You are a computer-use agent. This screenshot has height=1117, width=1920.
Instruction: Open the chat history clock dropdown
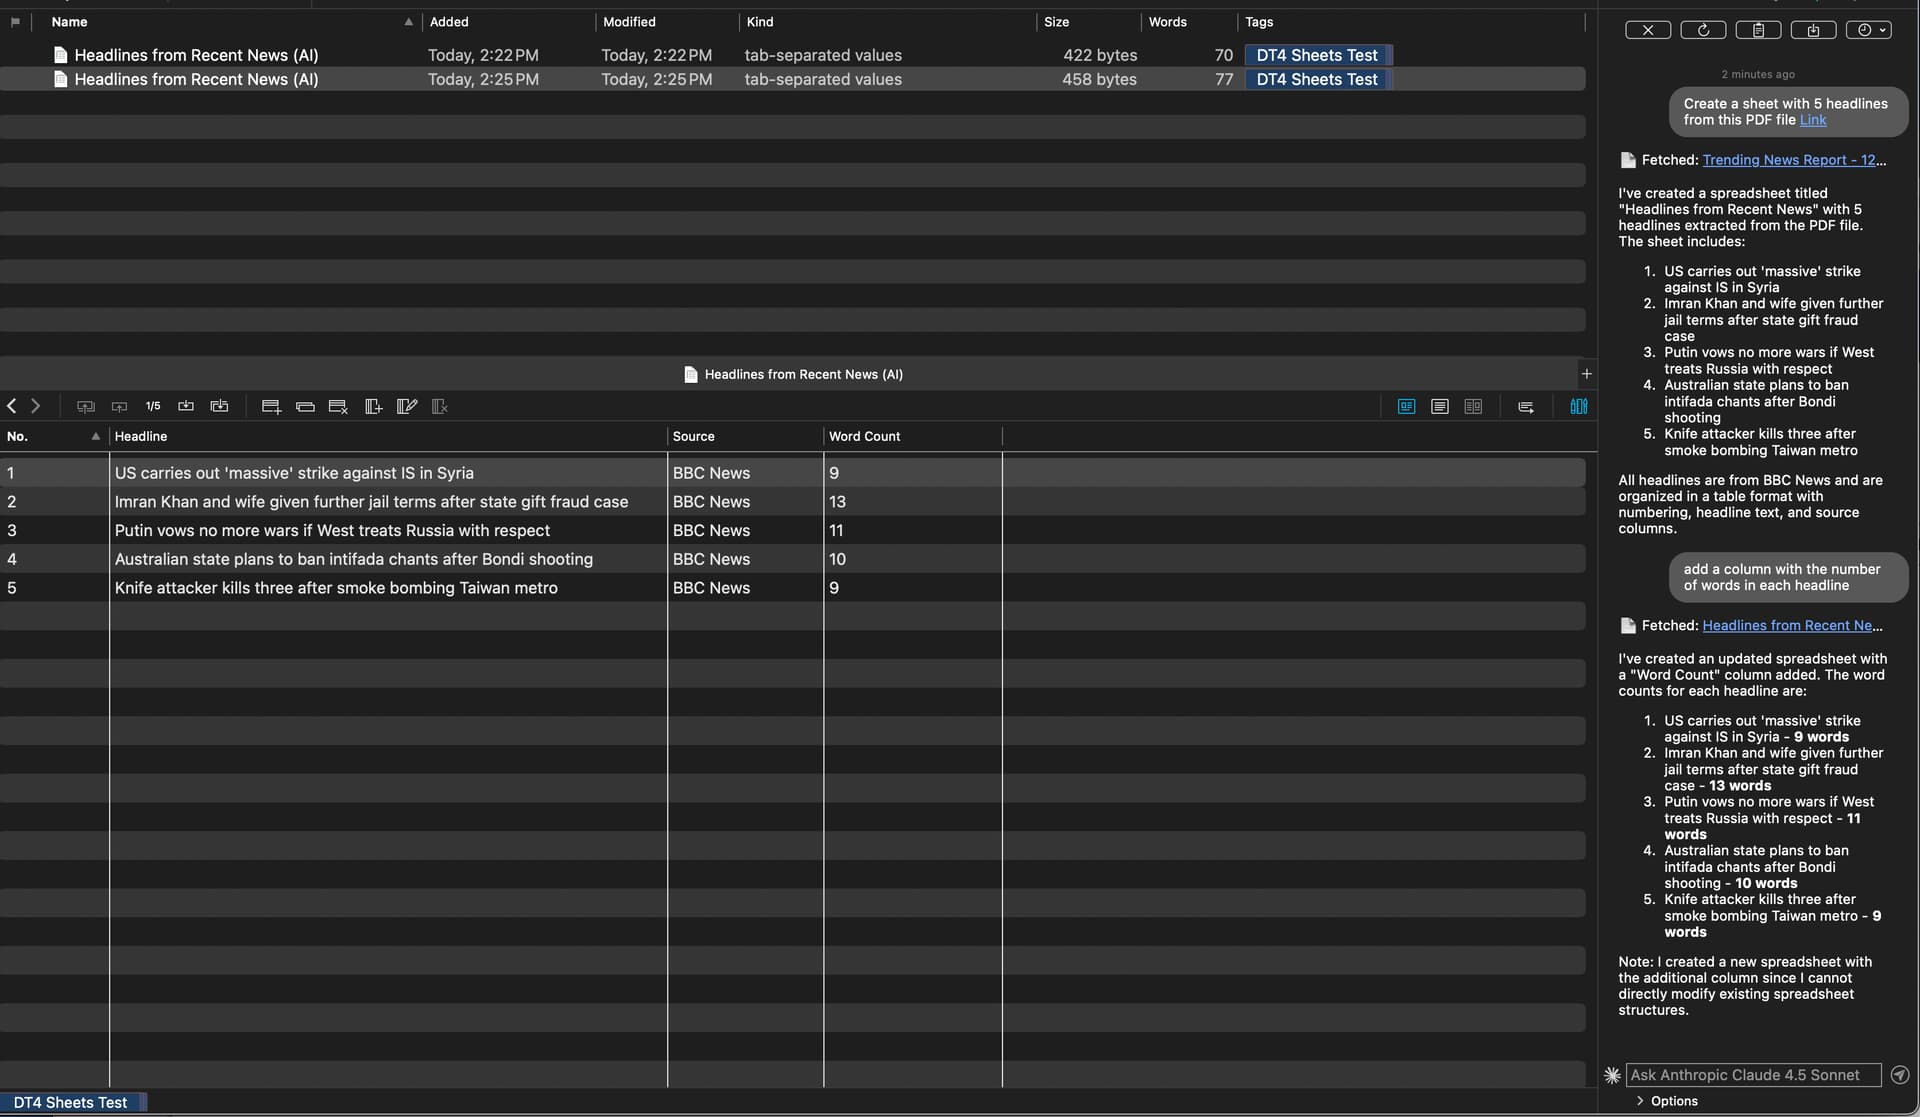coord(1868,30)
